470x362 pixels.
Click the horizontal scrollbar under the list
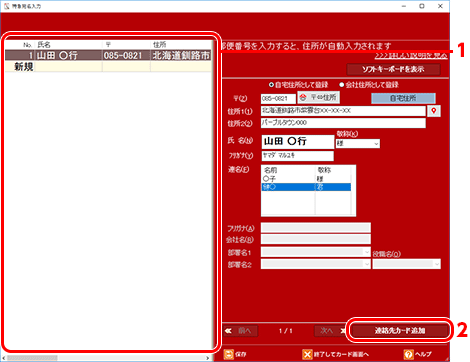point(107,358)
